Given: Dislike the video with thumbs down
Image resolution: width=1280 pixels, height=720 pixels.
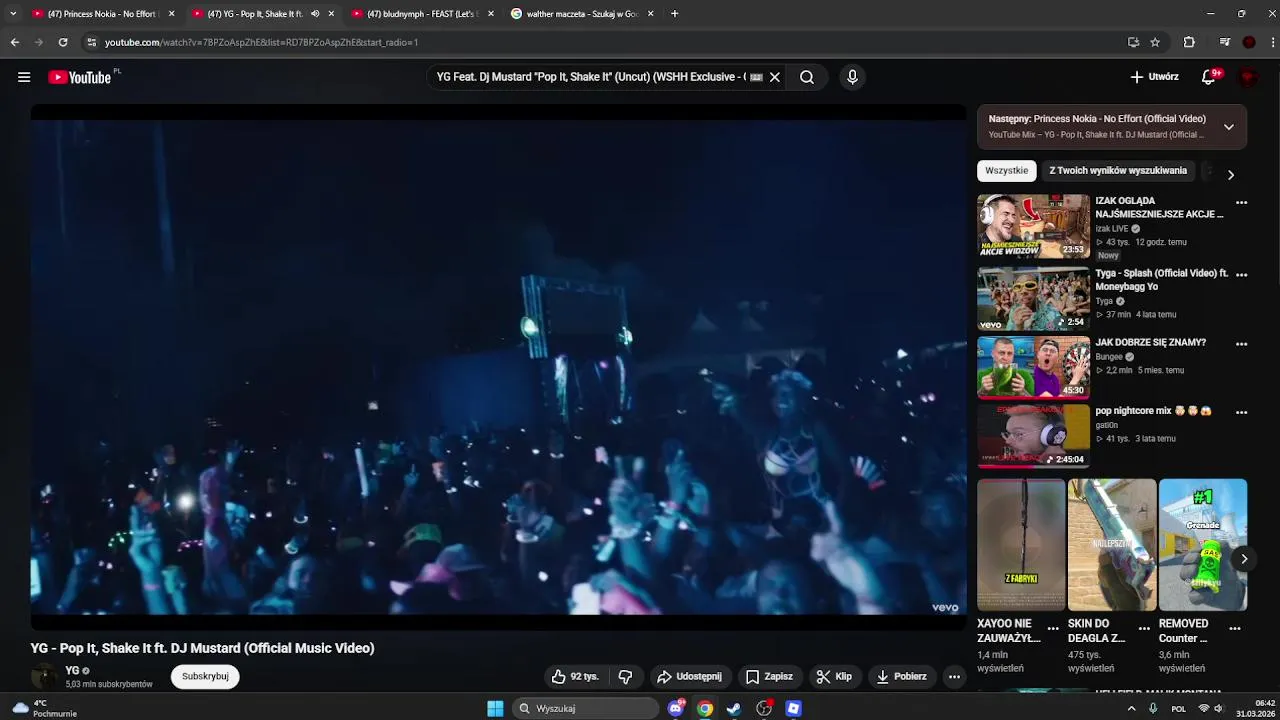Looking at the screenshot, I should (x=625, y=677).
